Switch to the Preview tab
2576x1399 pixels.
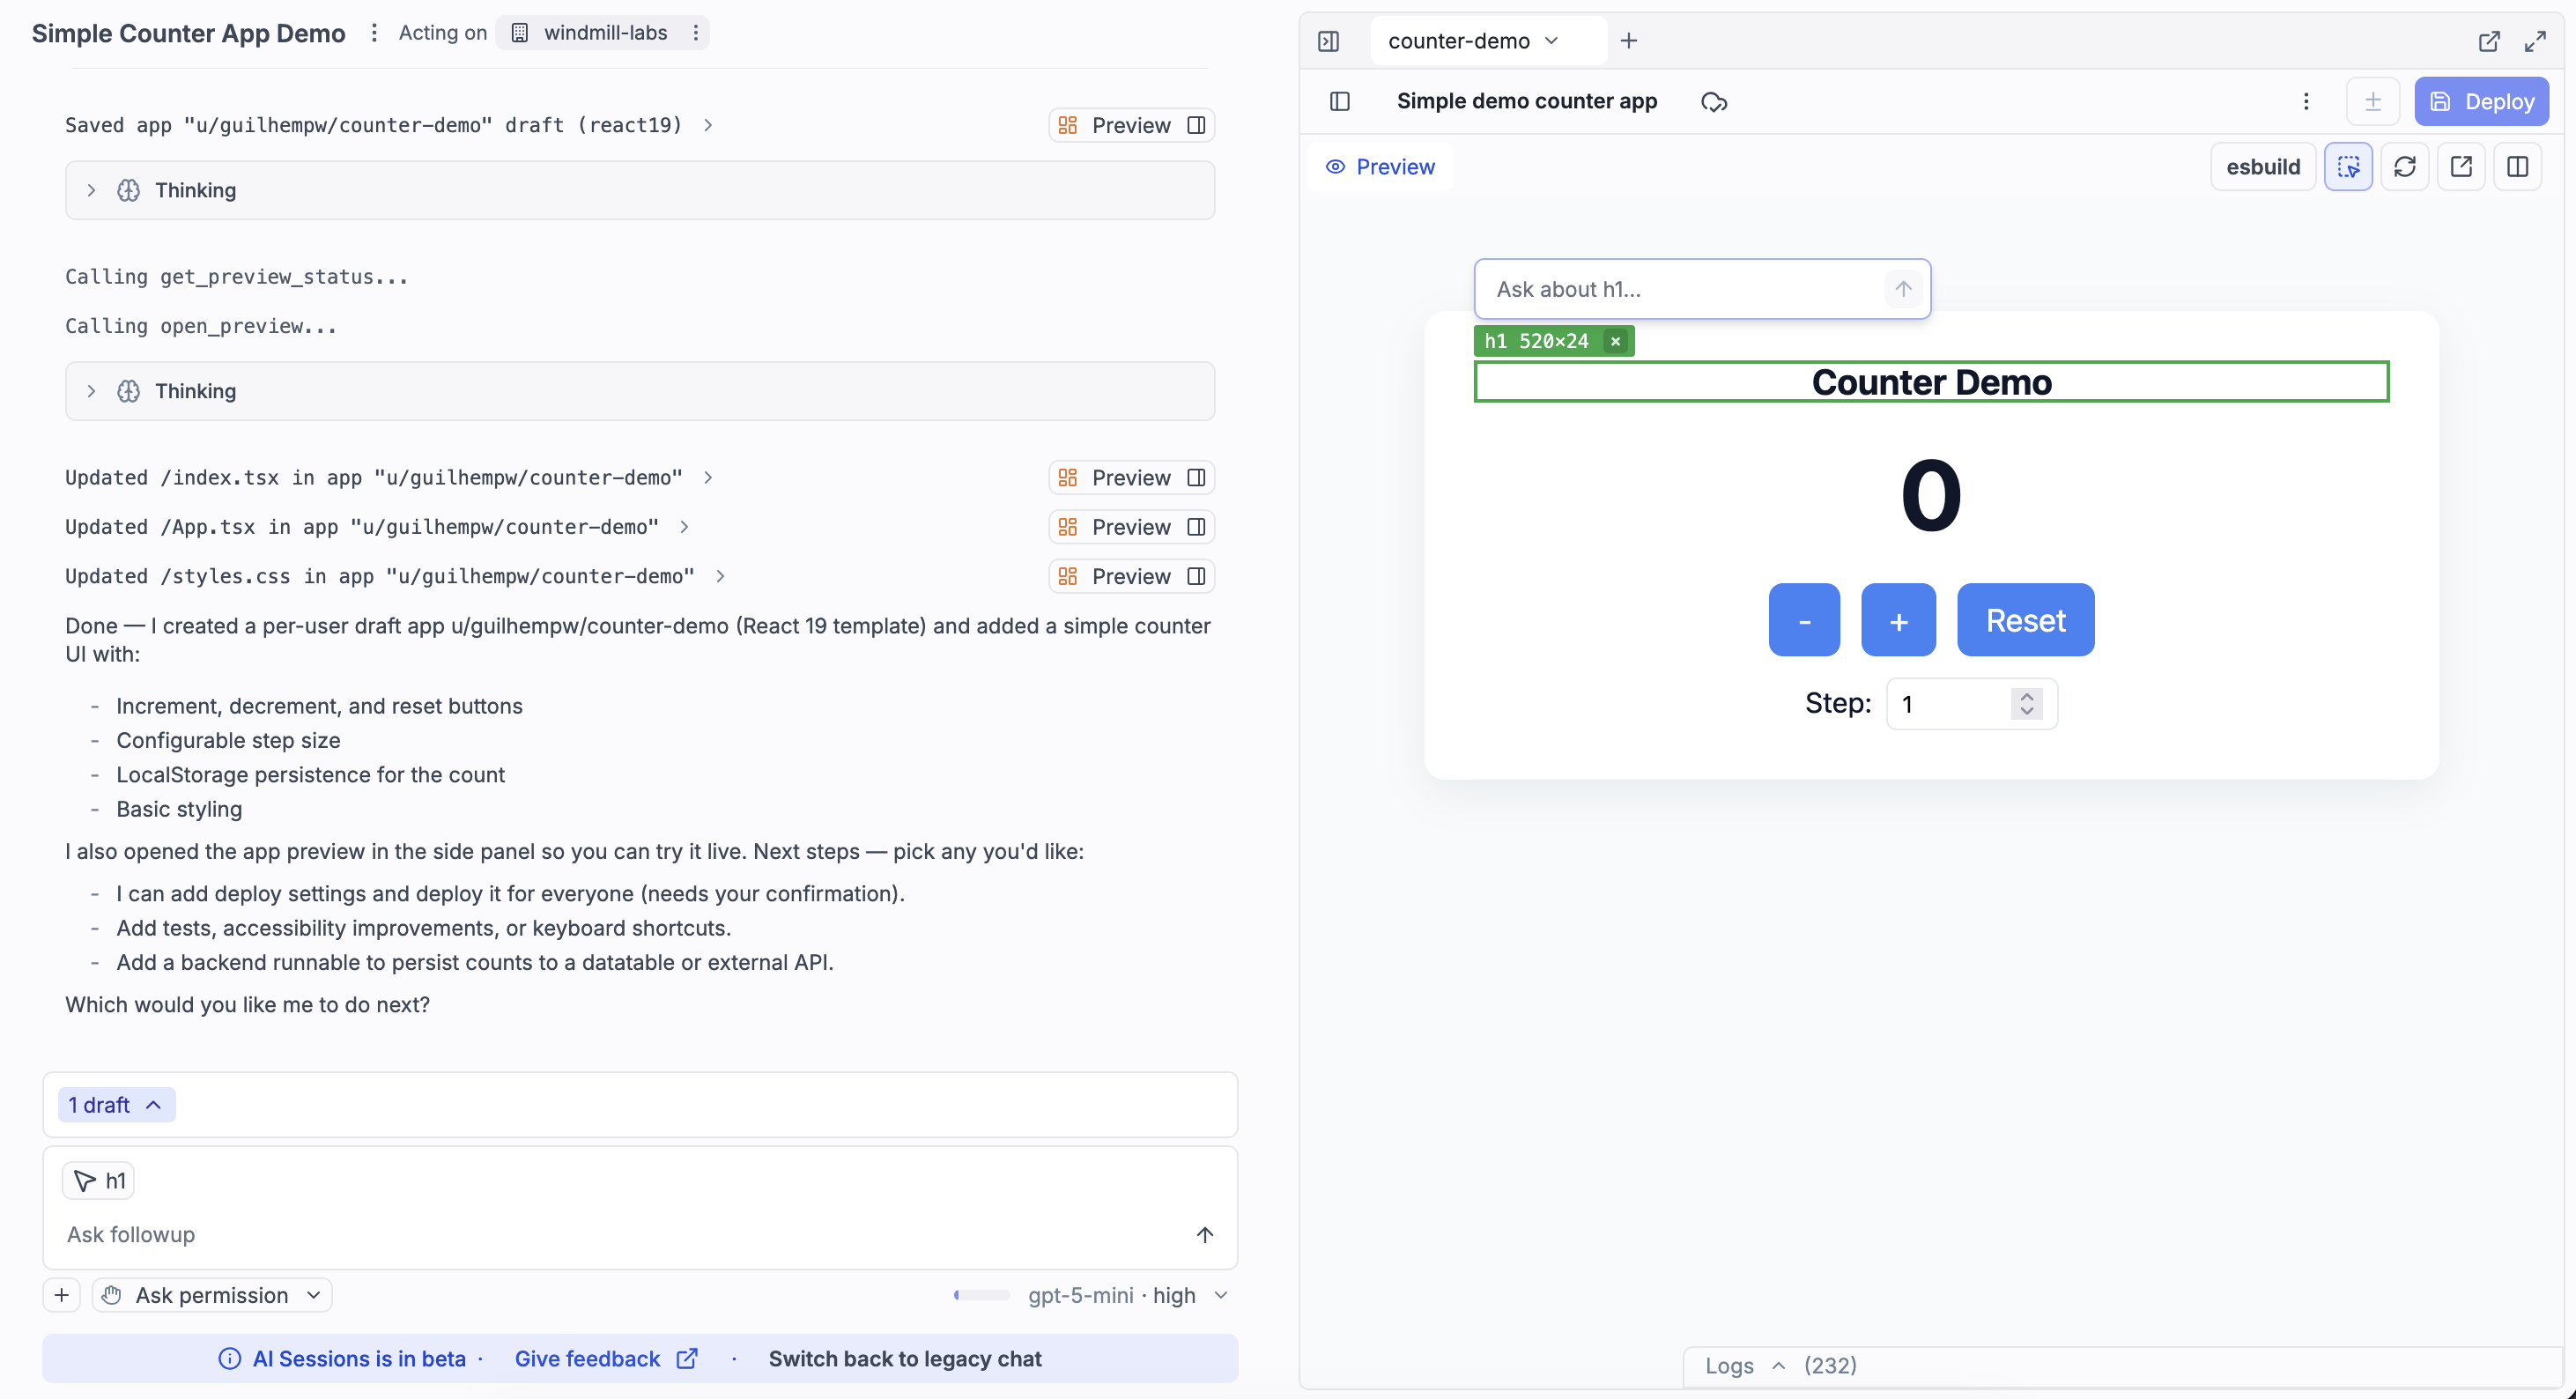tap(1380, 166)
